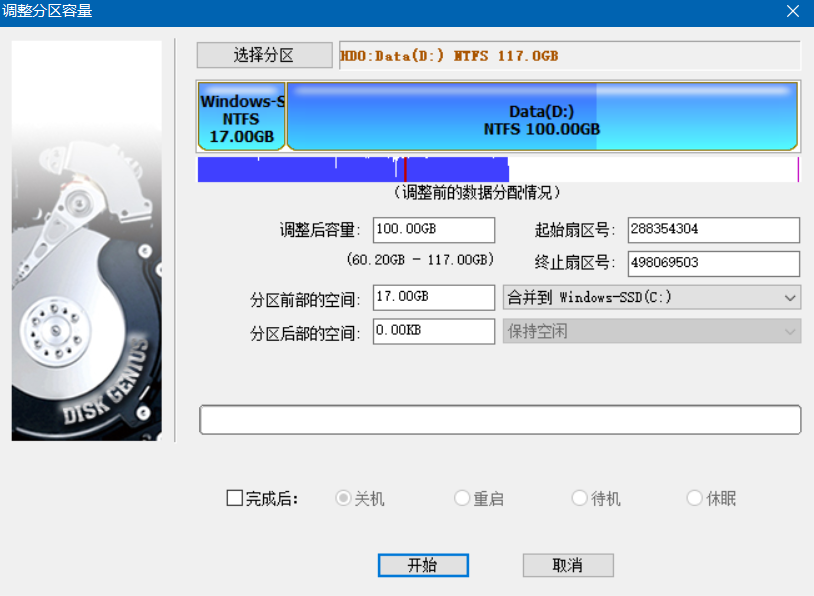This screenshot has width=814, height=596.
Task: Open the 保持空闲 dropdown
Action: click(652, 331)
